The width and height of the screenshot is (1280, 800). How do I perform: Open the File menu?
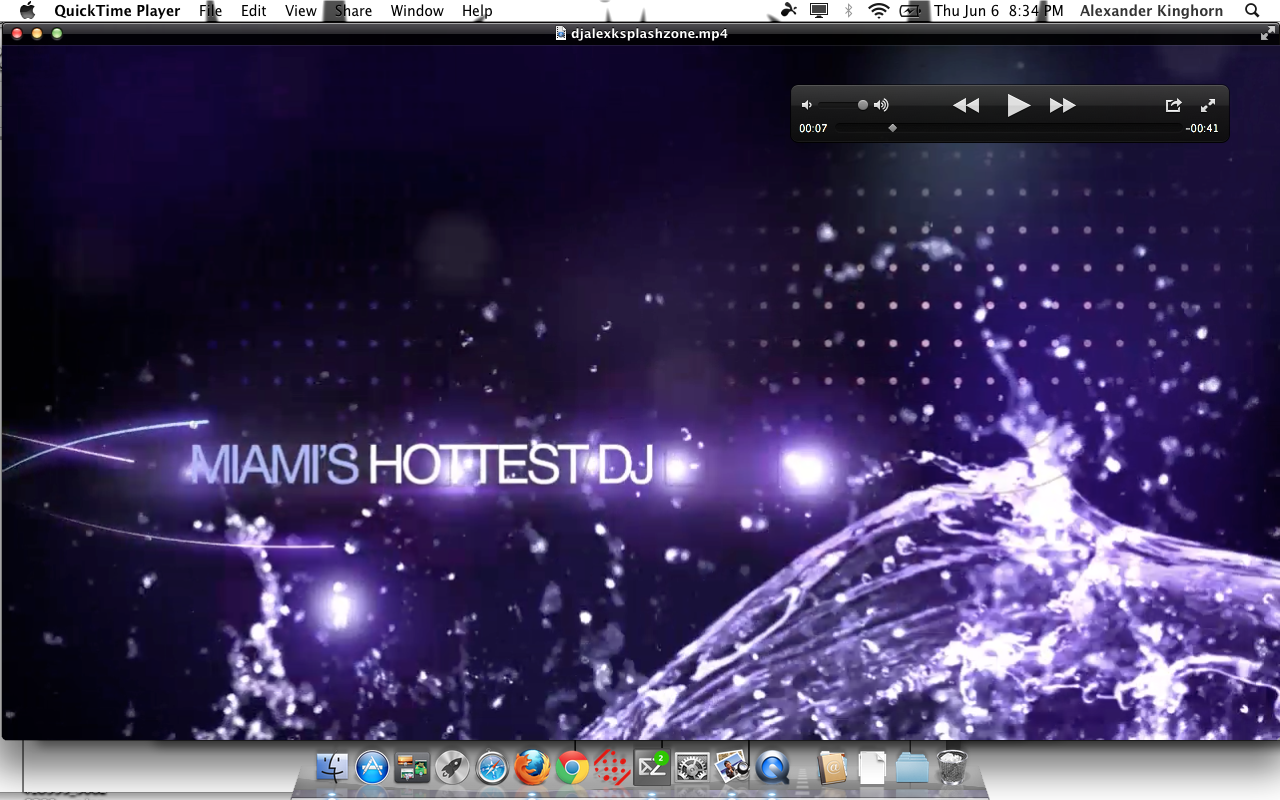pyautogui.click(x=210, y=11)
